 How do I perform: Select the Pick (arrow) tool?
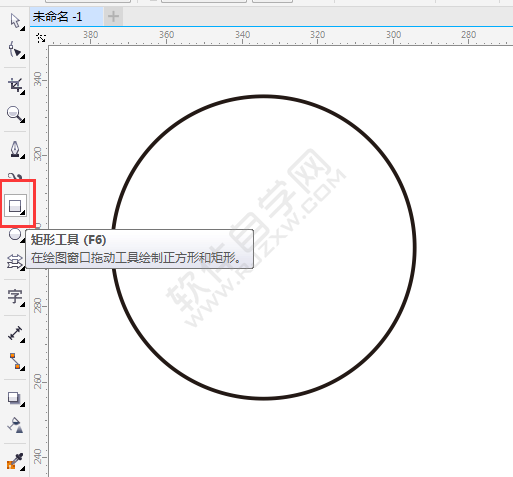click(15, 21)
